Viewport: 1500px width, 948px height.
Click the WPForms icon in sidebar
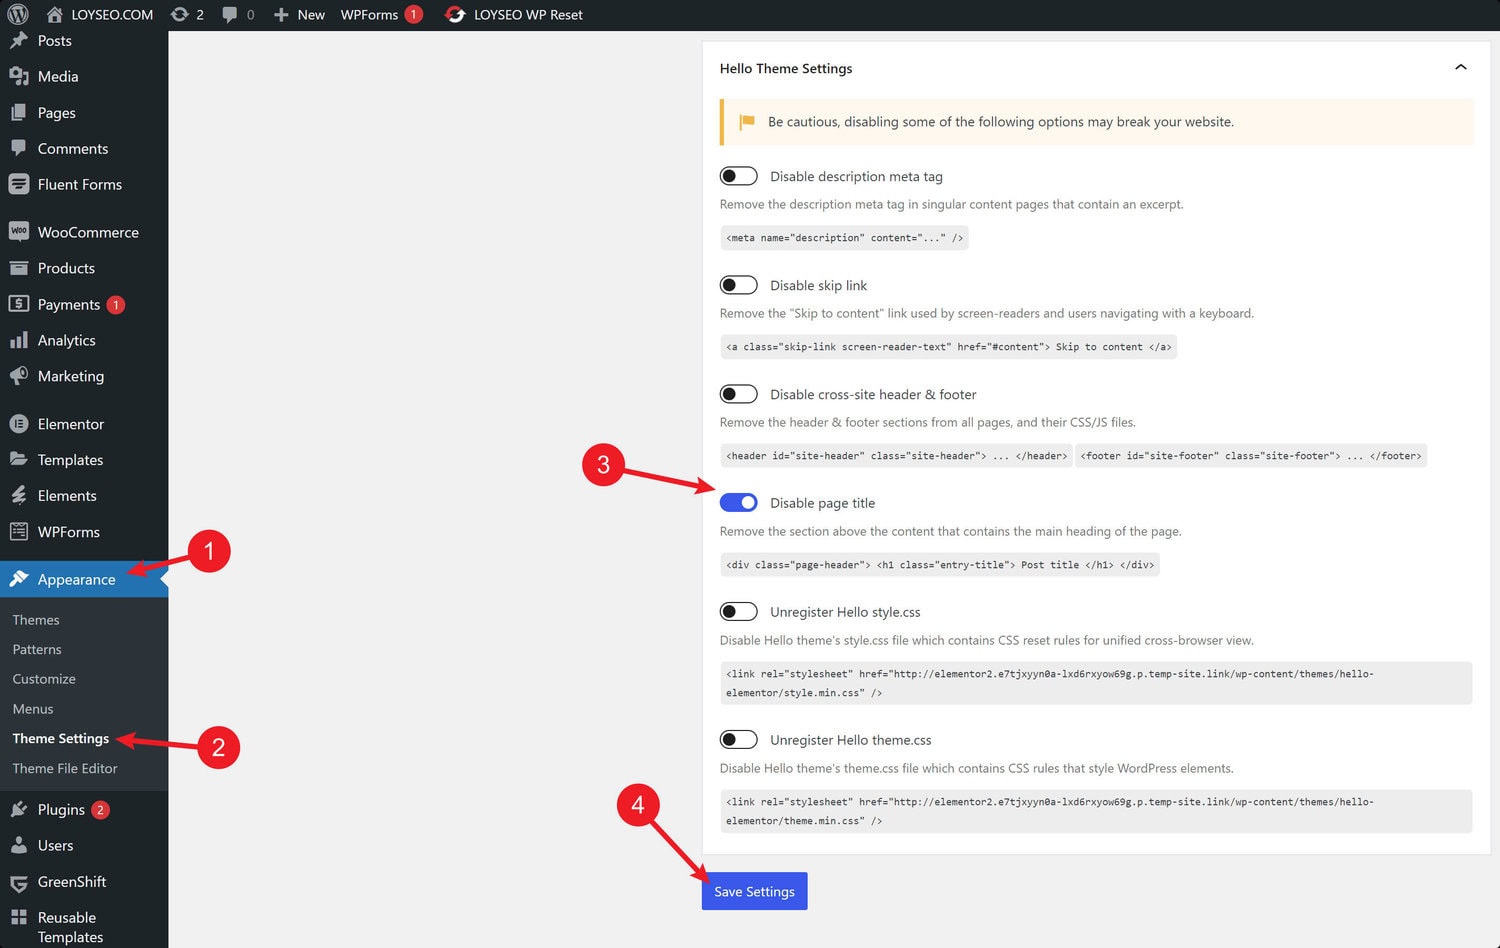click(x=19, y=532)
